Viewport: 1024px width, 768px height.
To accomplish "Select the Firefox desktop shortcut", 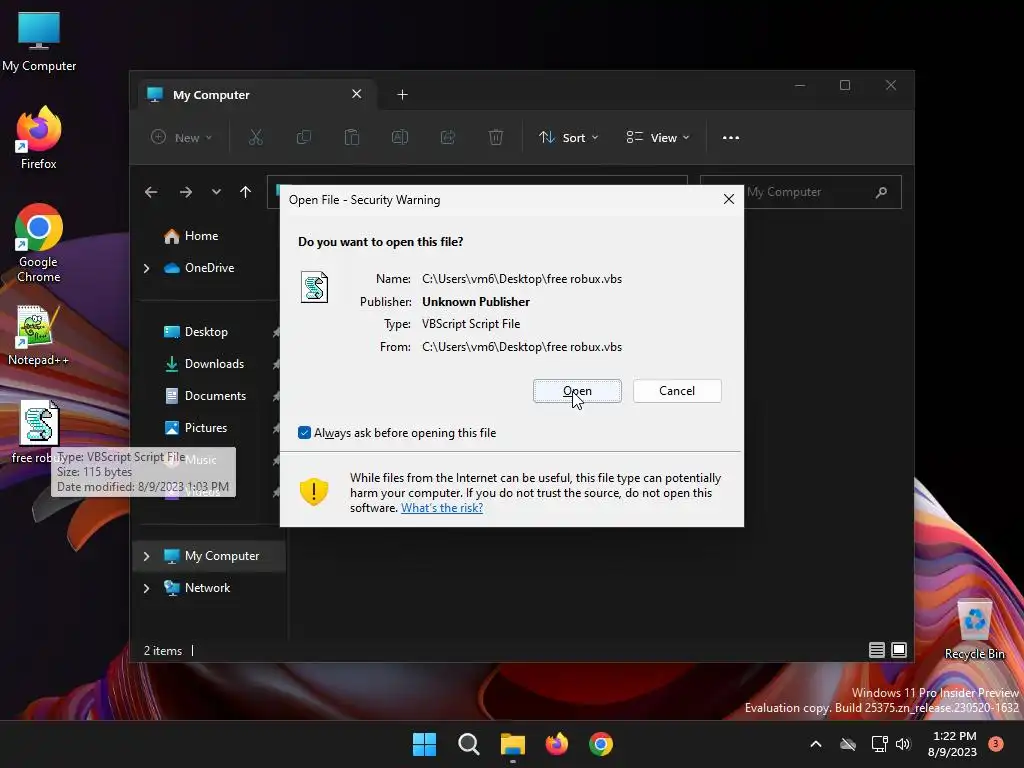I will (39, 138).
